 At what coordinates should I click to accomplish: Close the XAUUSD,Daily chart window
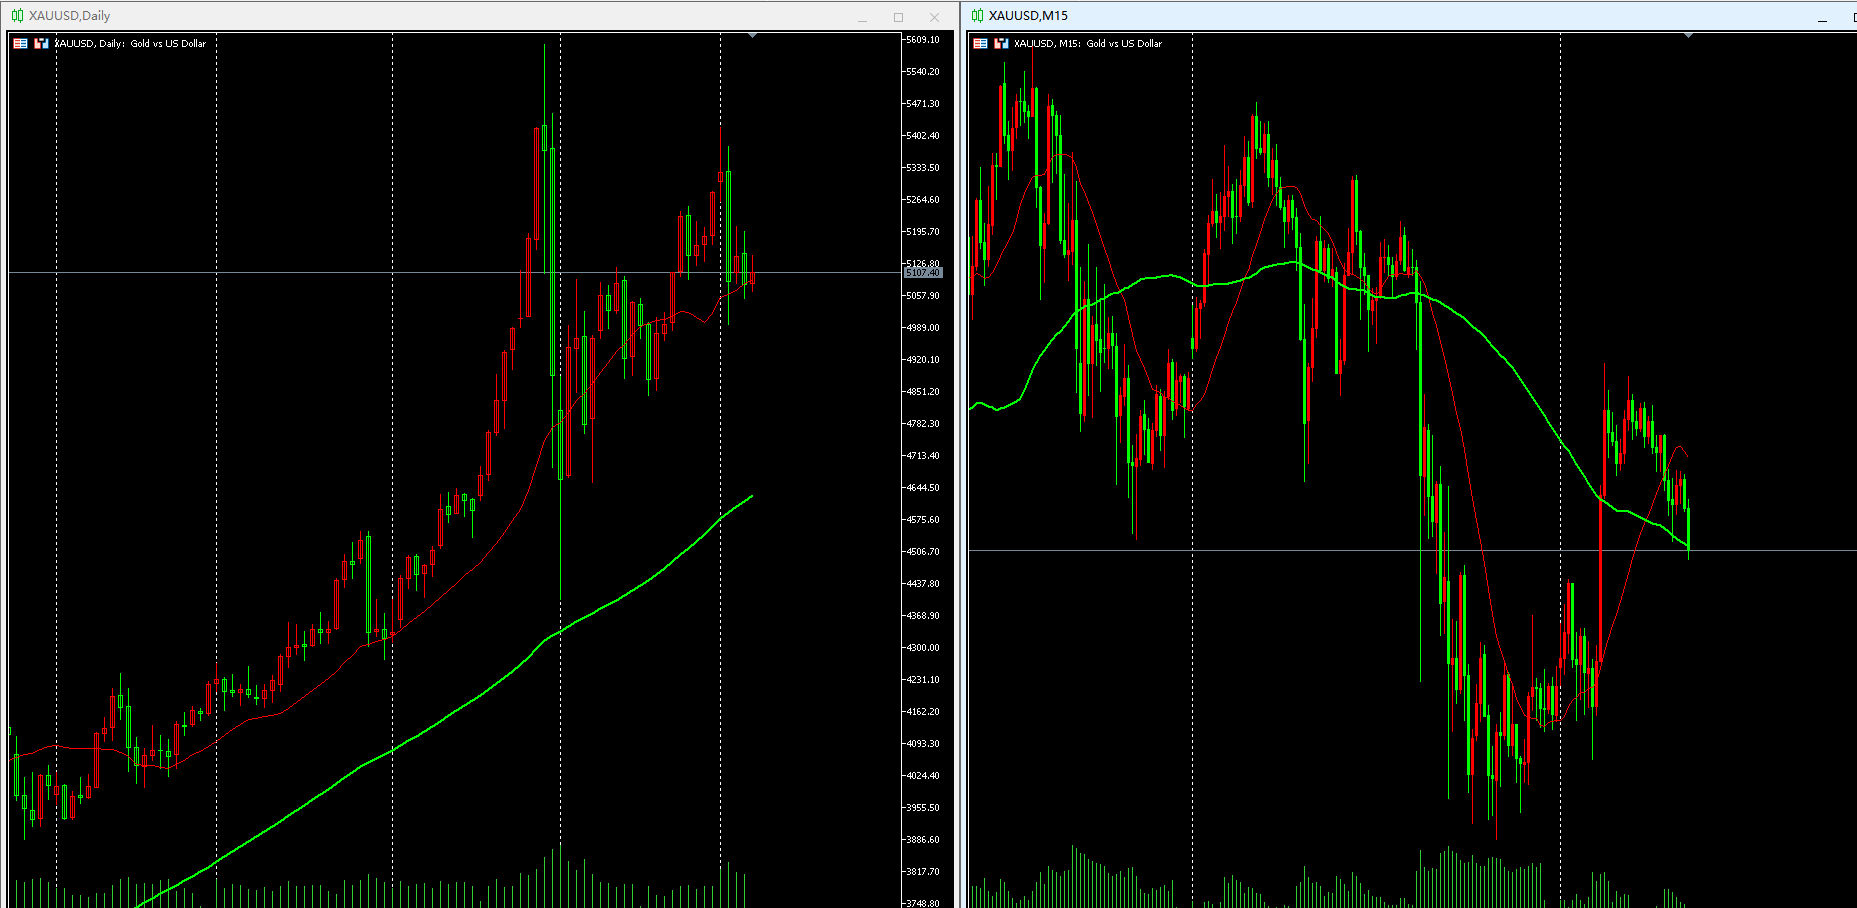click(934, 17)
